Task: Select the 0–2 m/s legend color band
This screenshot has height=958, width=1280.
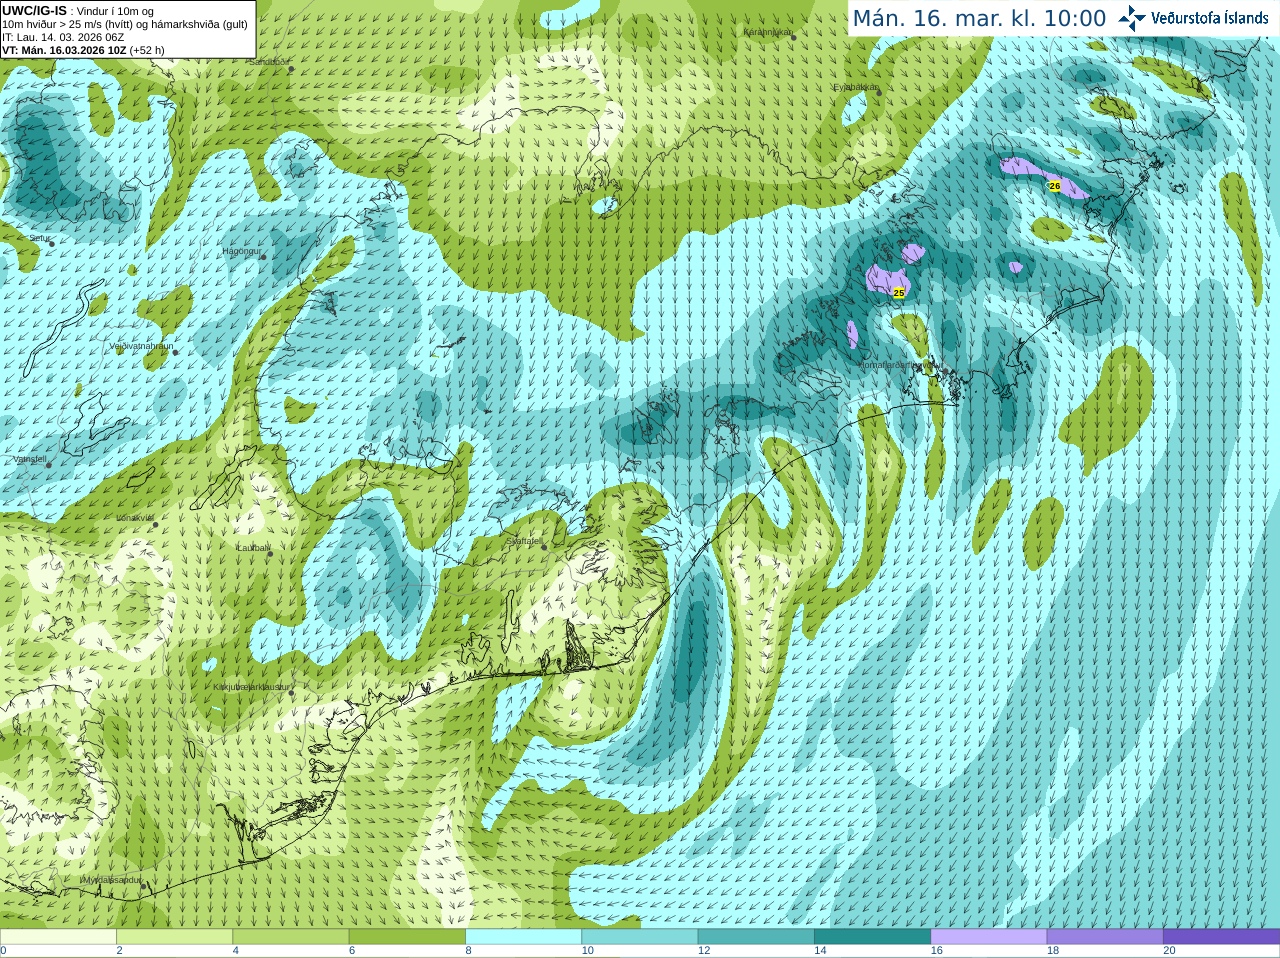Action: pos(58,937)
